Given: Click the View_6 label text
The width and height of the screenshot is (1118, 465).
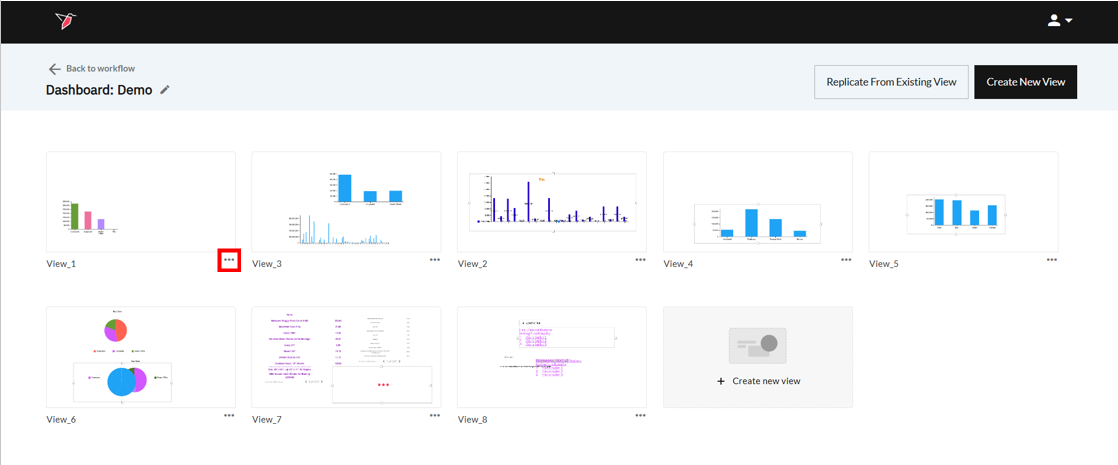Looking at the screenshot, I should pos(61,419).
